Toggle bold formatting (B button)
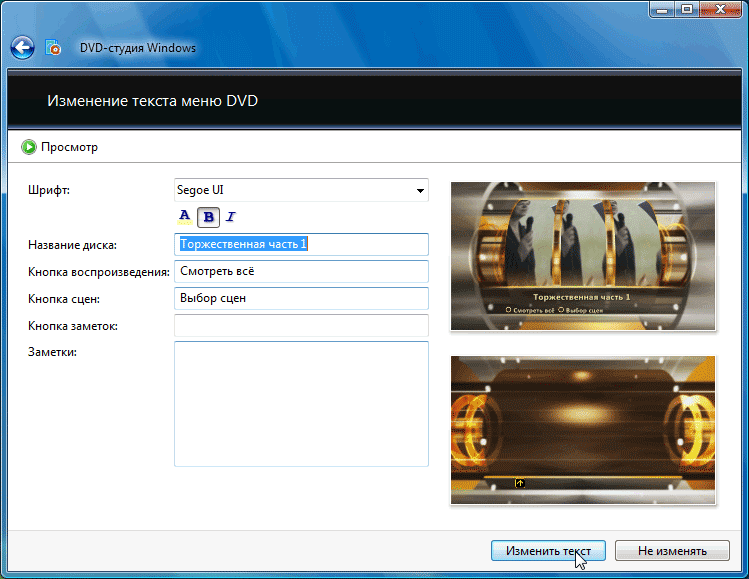 (x=208, y=217)
